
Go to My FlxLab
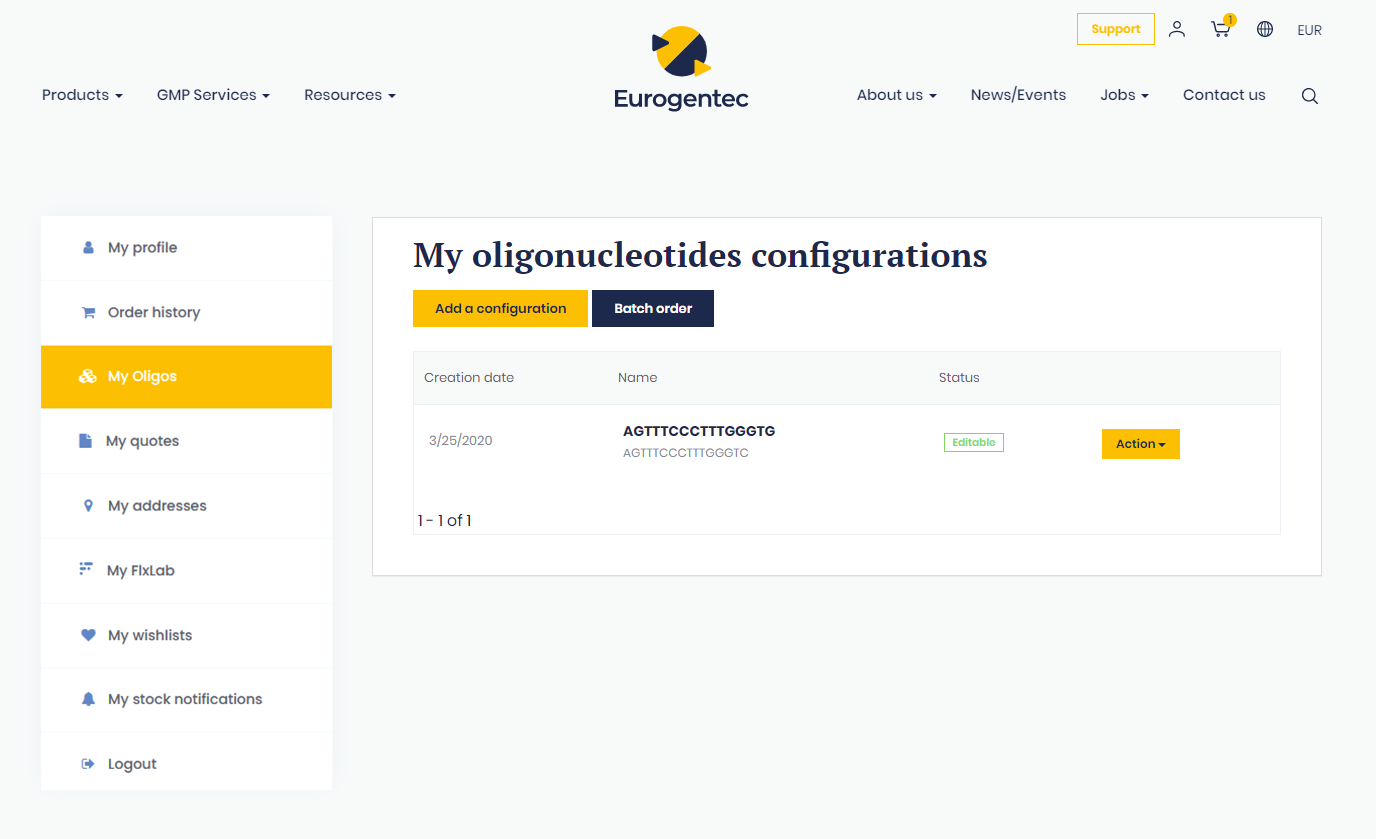point(186,570)
